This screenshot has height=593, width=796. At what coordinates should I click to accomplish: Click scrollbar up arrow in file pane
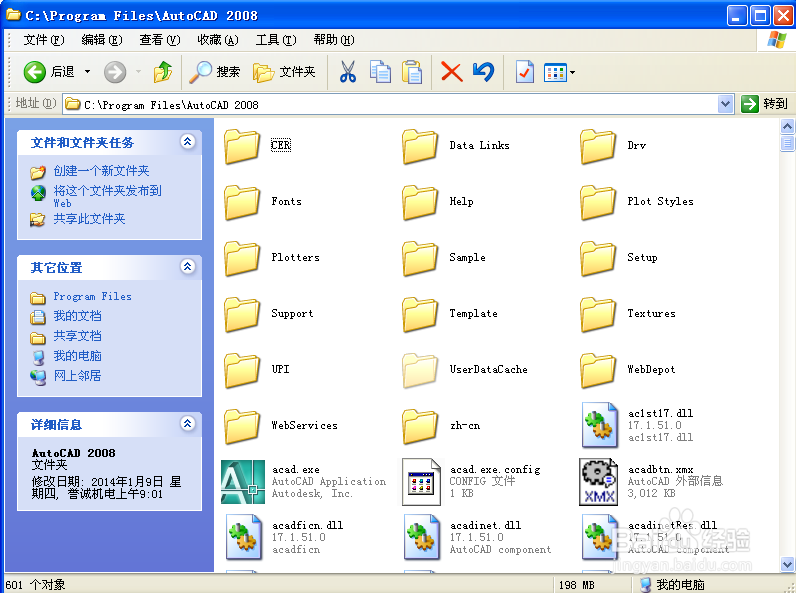tap(787, 126)
